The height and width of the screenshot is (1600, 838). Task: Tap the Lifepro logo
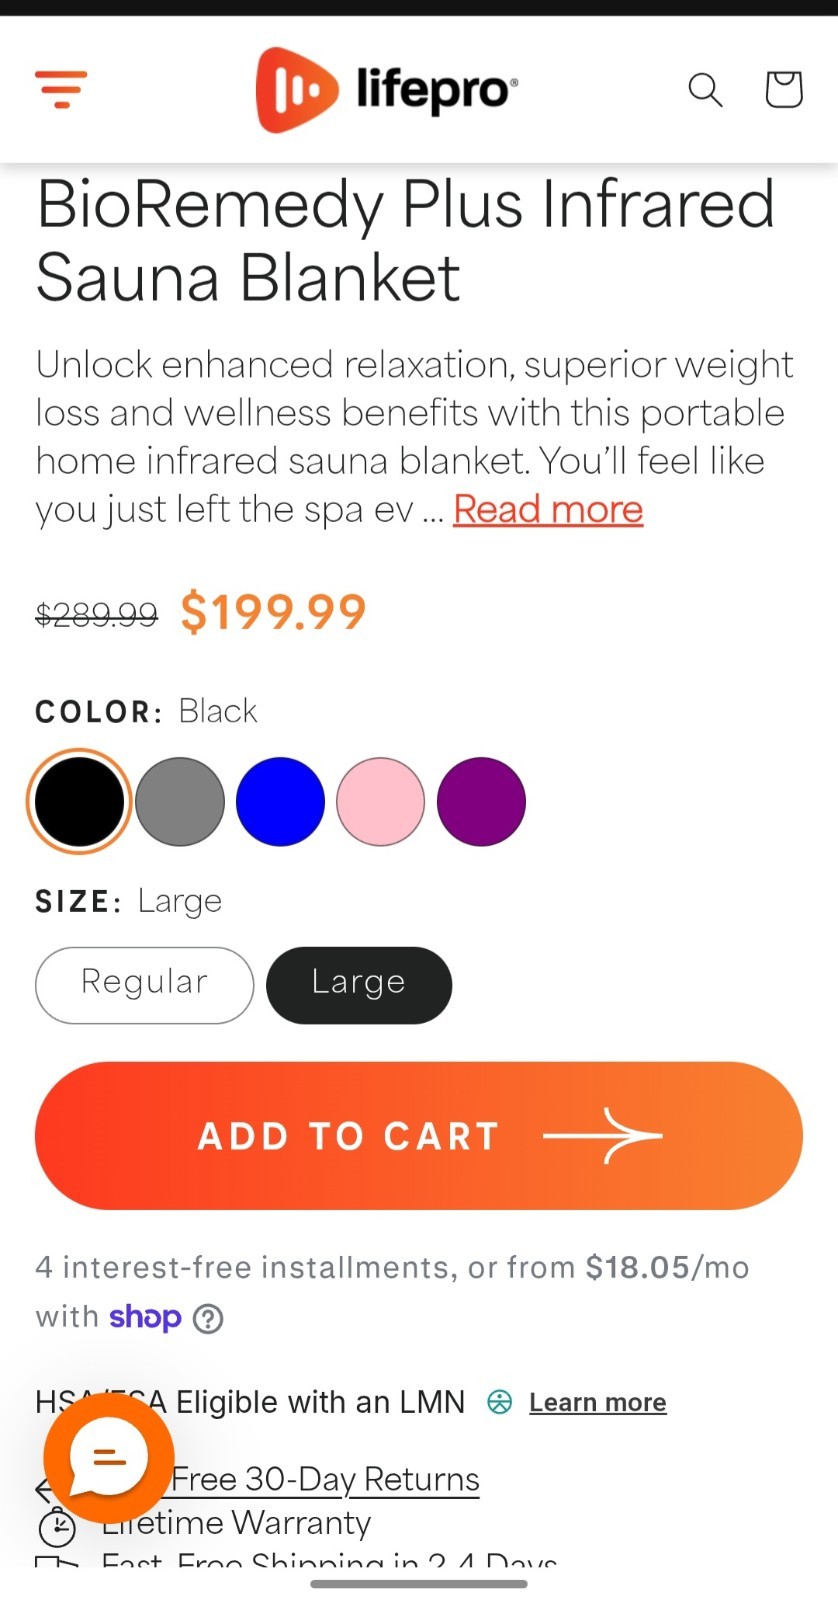tap(387, 90)
